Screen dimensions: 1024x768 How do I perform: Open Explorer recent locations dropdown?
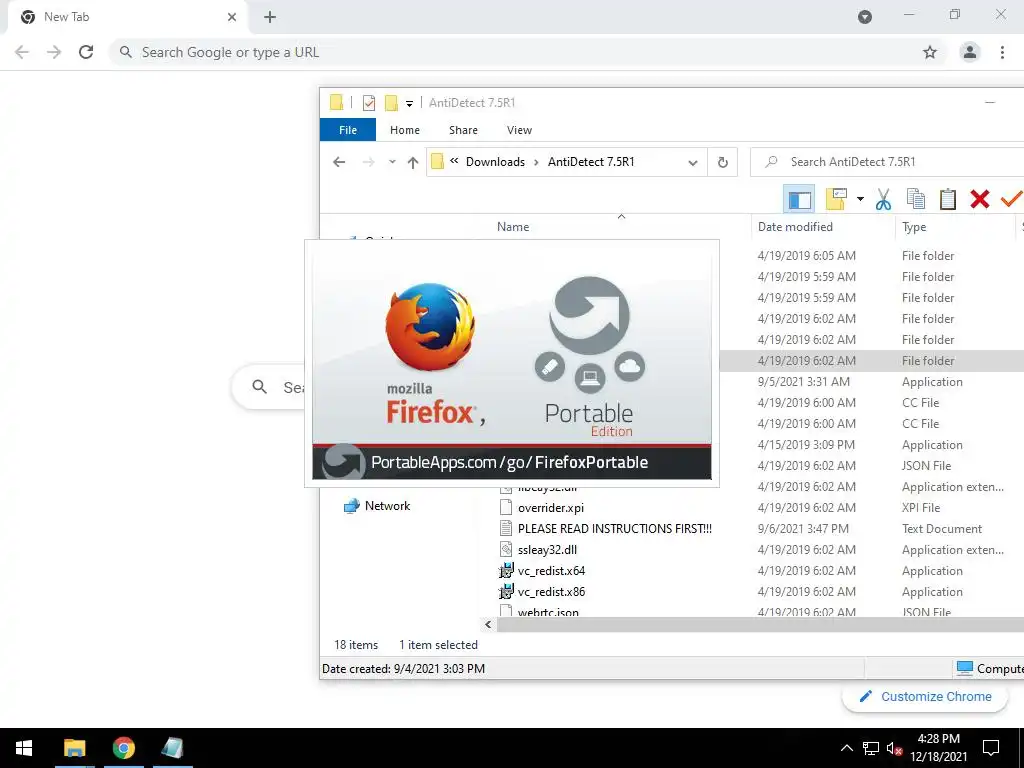pos(392,162)
